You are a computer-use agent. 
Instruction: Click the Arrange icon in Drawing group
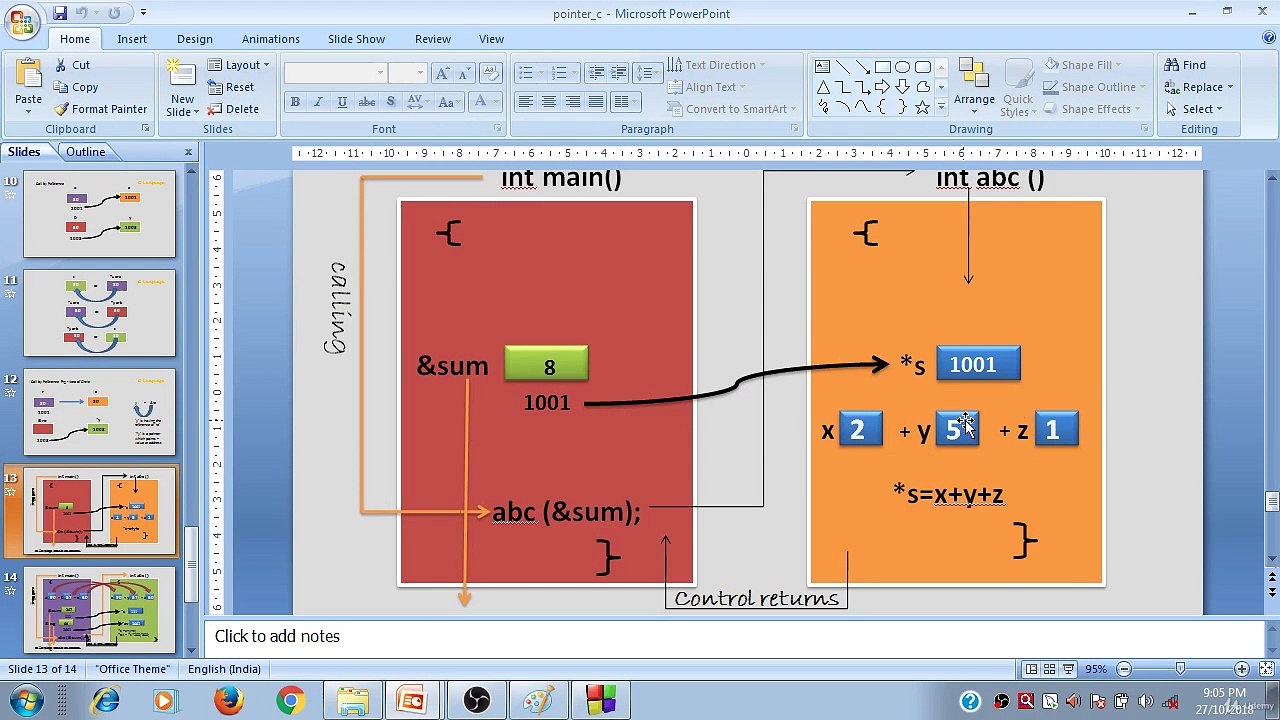pos(973,75)
